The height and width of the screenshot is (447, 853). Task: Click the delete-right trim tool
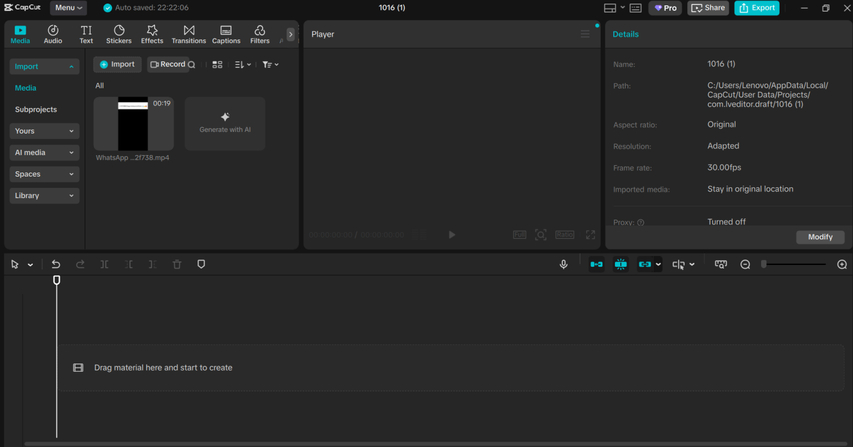pos(152,264)
